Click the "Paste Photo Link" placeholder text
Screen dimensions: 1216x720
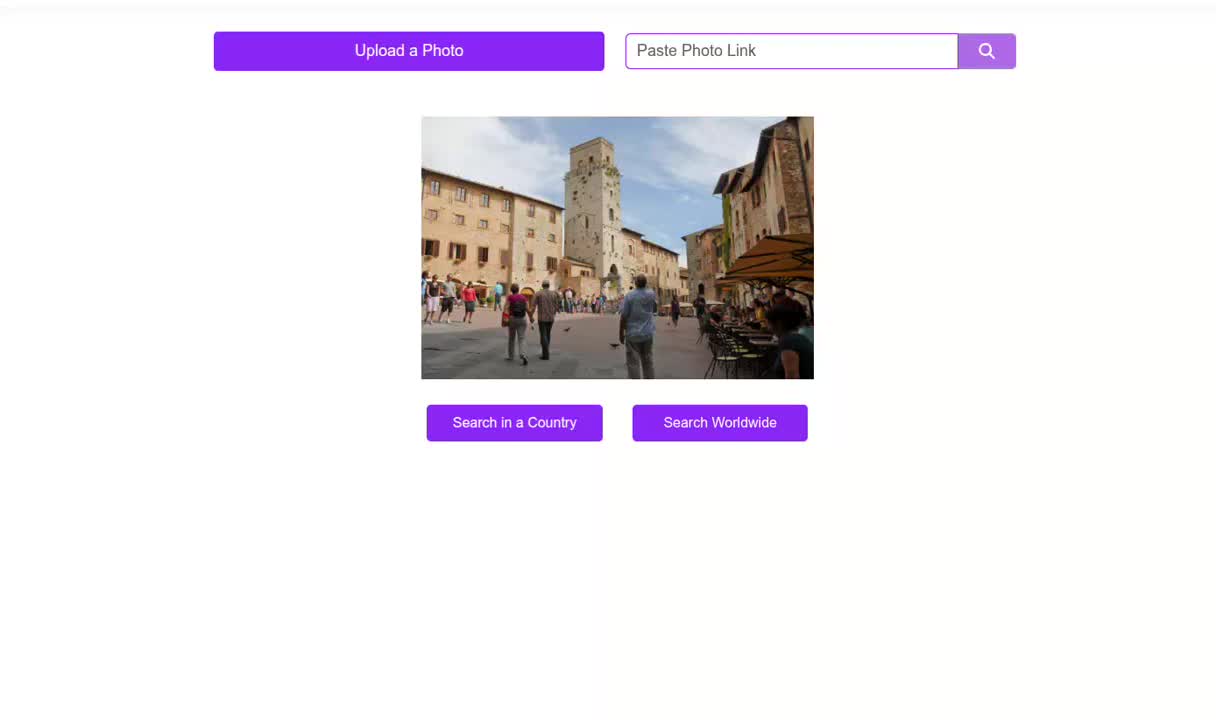click(x=696, y=51)
